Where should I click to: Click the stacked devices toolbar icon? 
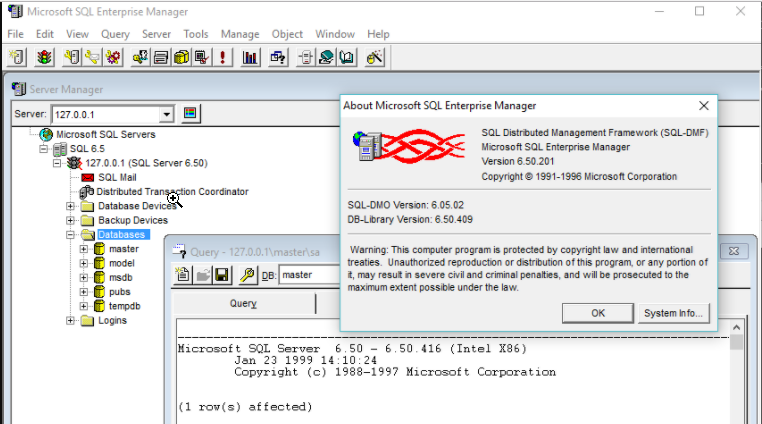pyautogui.click(x=160, y=57)
